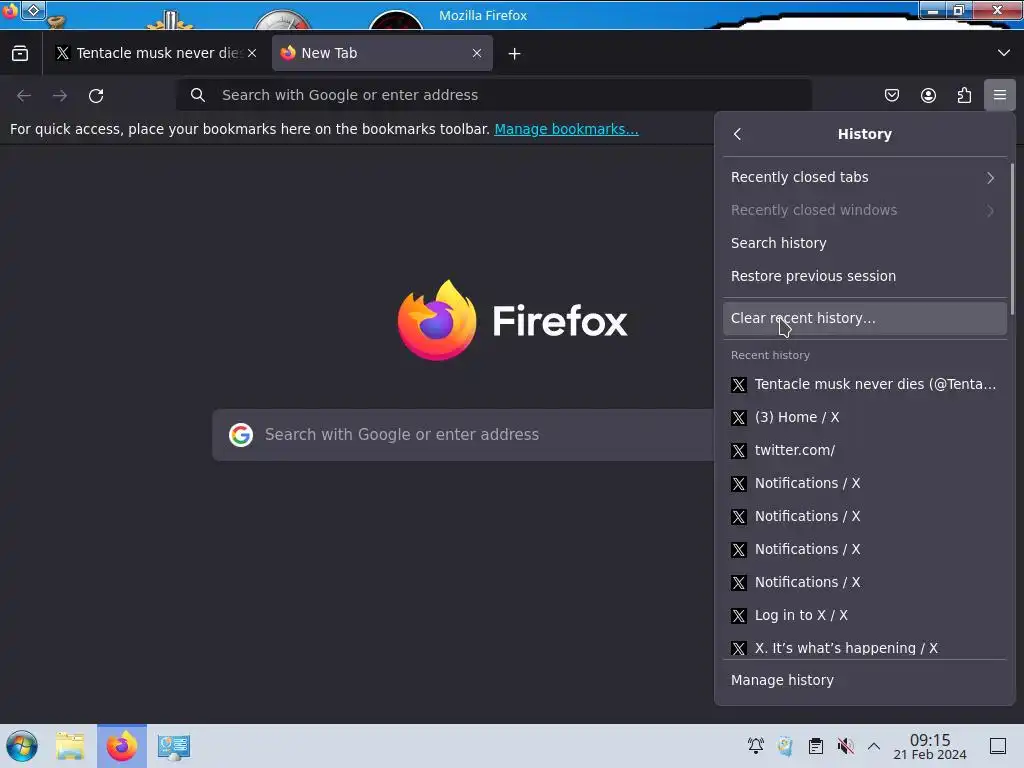Open Manage history at panel bottom
The height and width of the screenshot is (768, 1024).
pyautogui.click(x=865, y=680)
